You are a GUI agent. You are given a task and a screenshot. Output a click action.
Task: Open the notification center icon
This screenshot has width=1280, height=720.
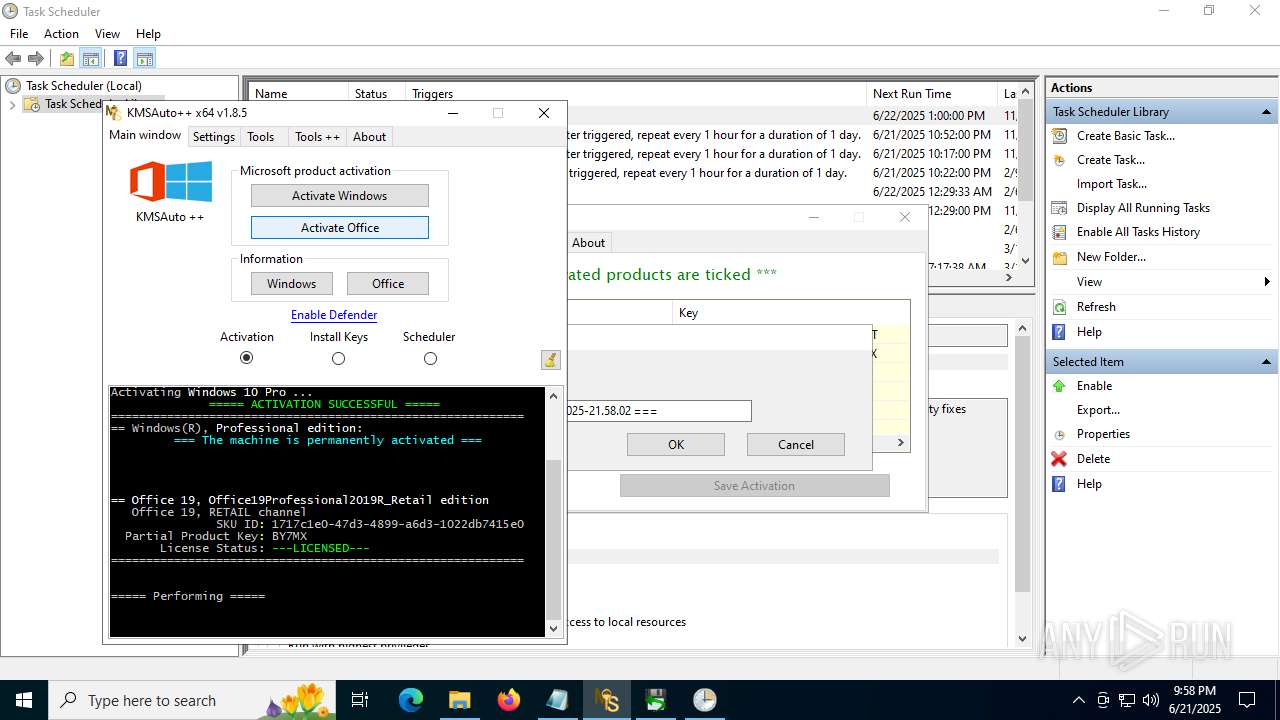pos(1247,700)
